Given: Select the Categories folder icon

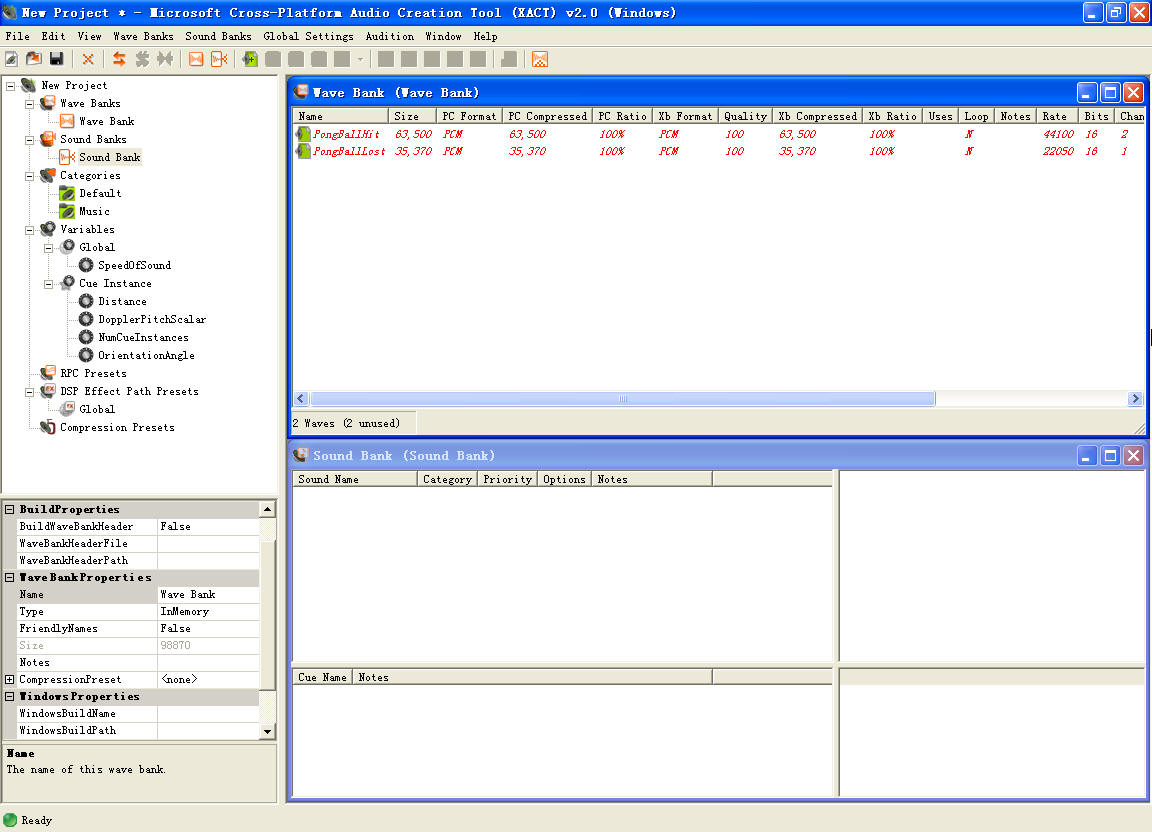Looking at the screenshot, I should [x=48, y=175].
